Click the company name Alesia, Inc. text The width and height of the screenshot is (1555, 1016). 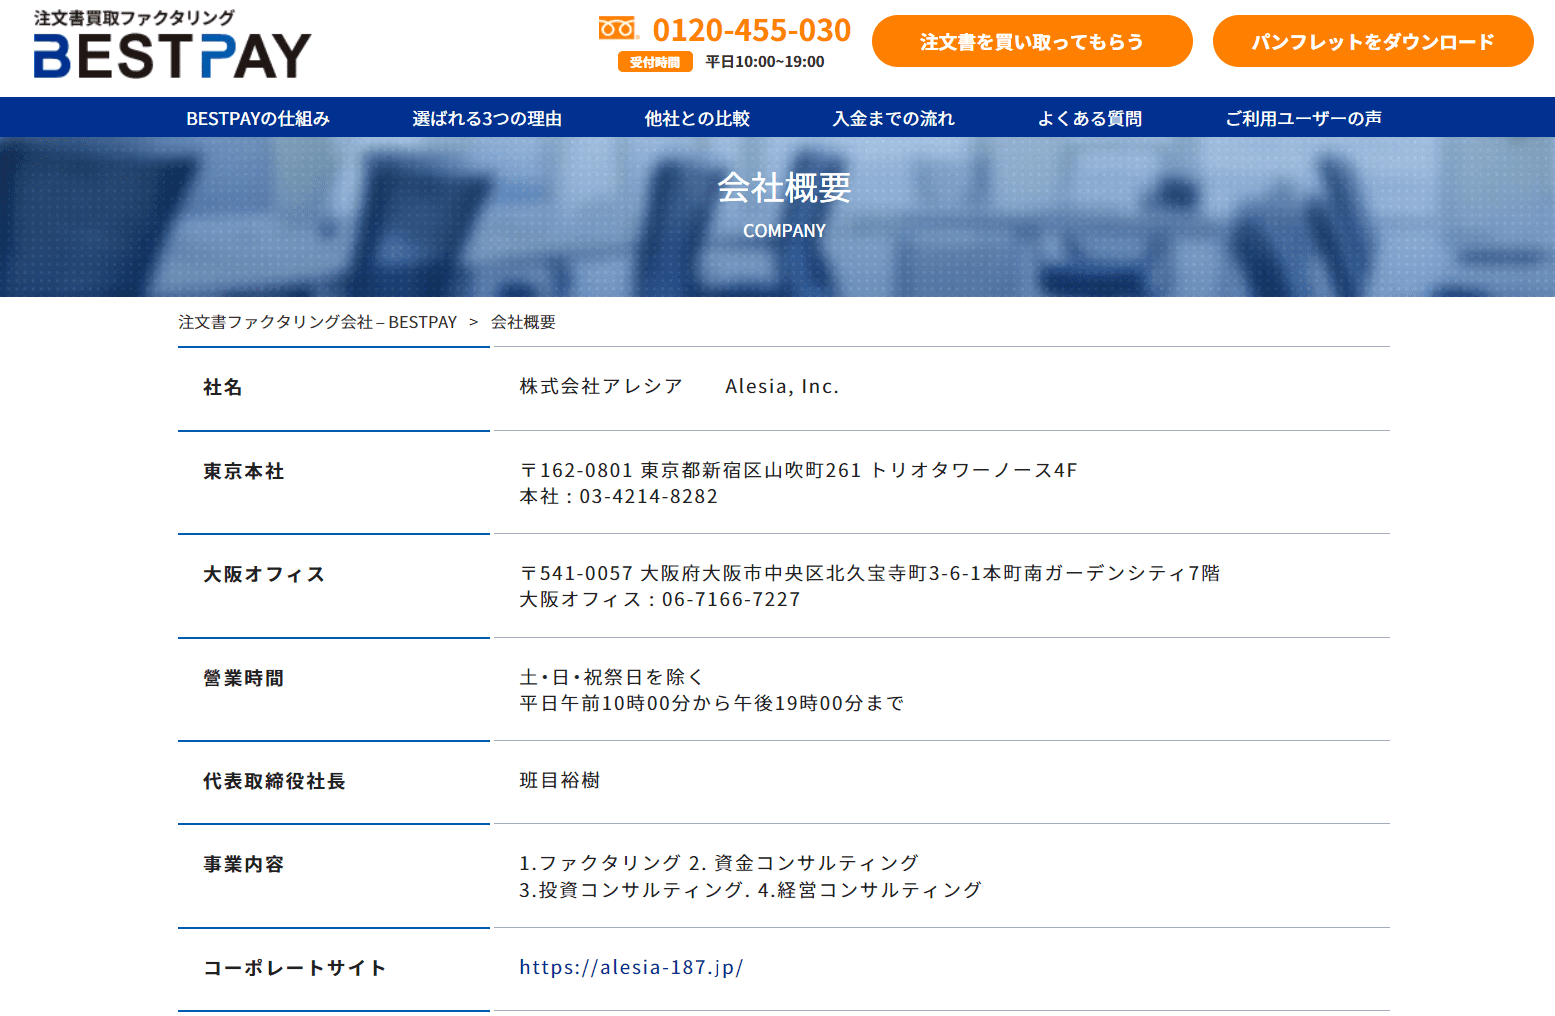click(x=781, y=387)
